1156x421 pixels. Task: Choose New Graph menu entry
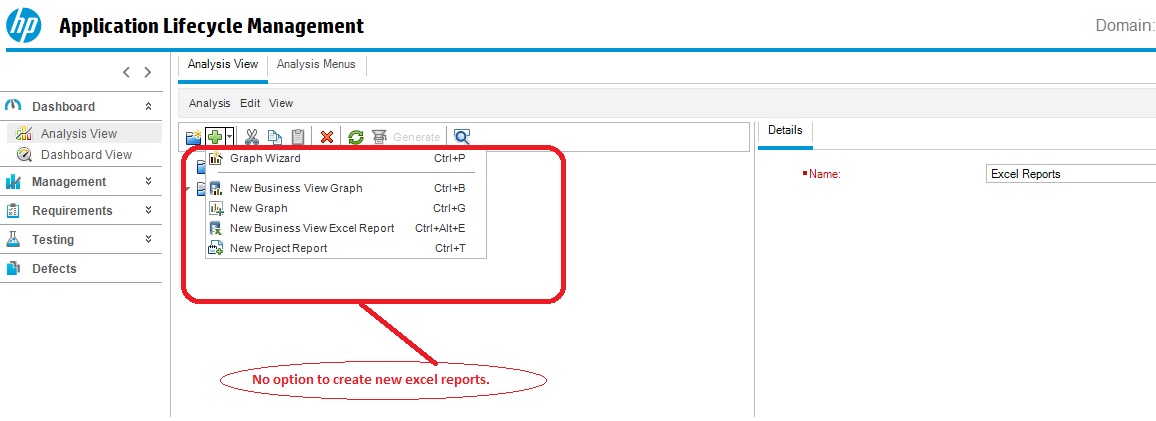coord(346,208)
